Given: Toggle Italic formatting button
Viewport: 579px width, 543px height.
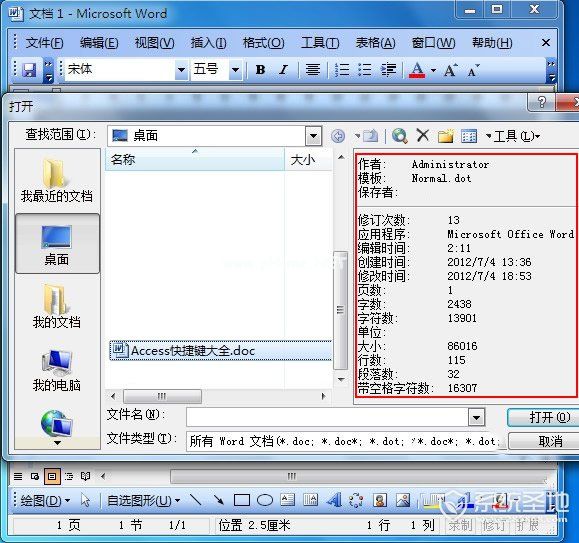Looking at the screenshot, I should point(283,69).
